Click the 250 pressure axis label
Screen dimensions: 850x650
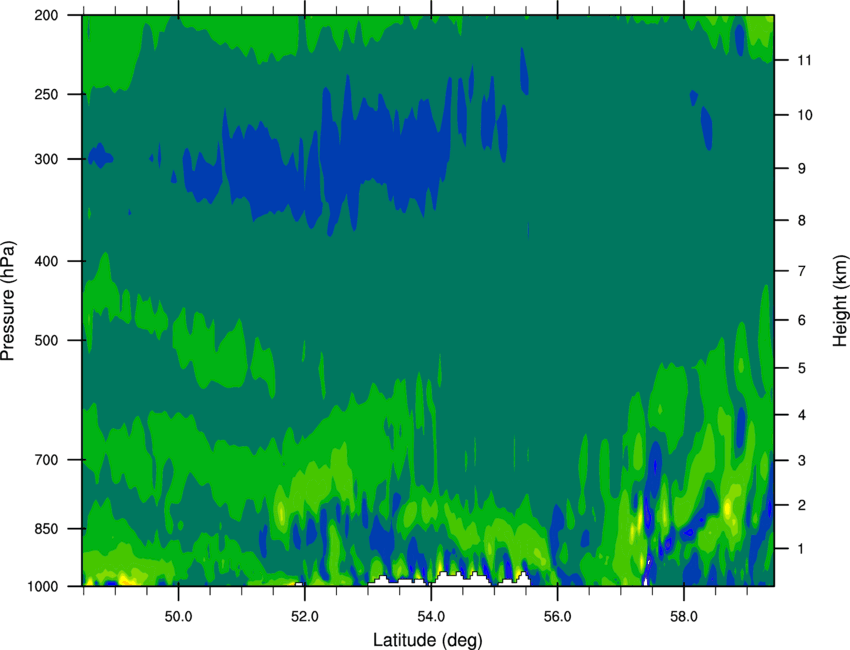point(46,94)
